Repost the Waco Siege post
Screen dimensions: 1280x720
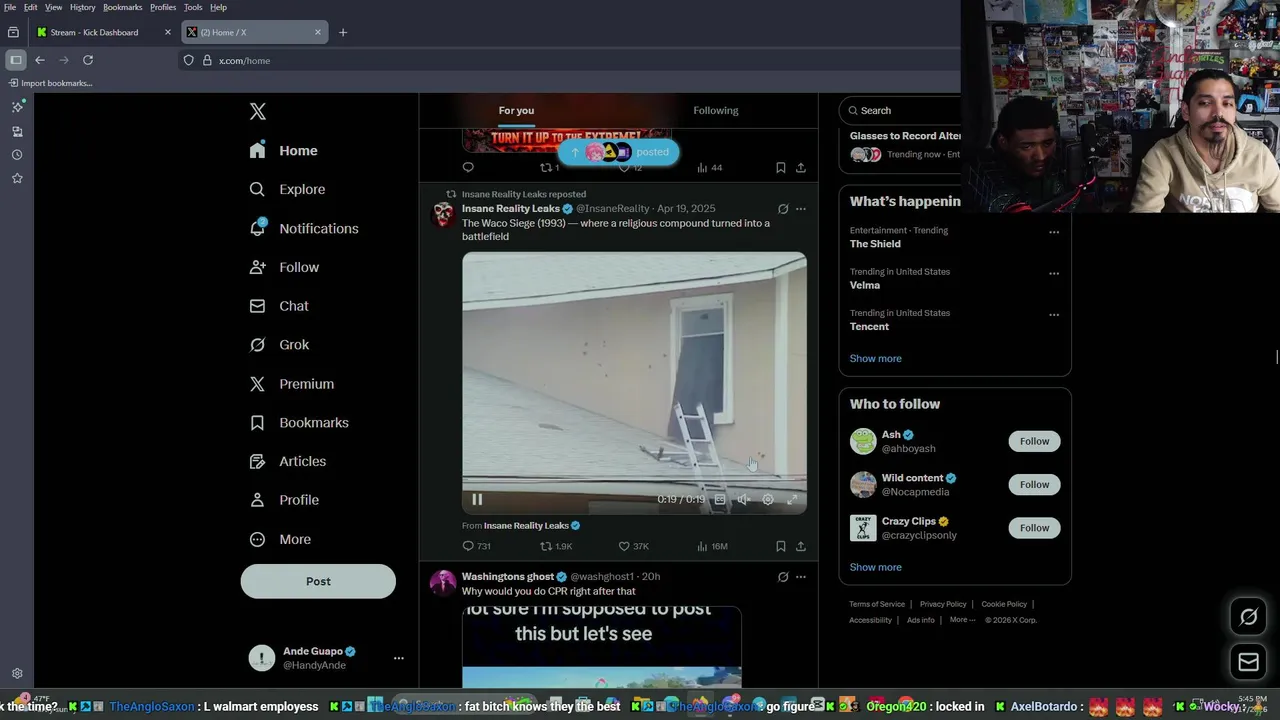click(556, 546)
